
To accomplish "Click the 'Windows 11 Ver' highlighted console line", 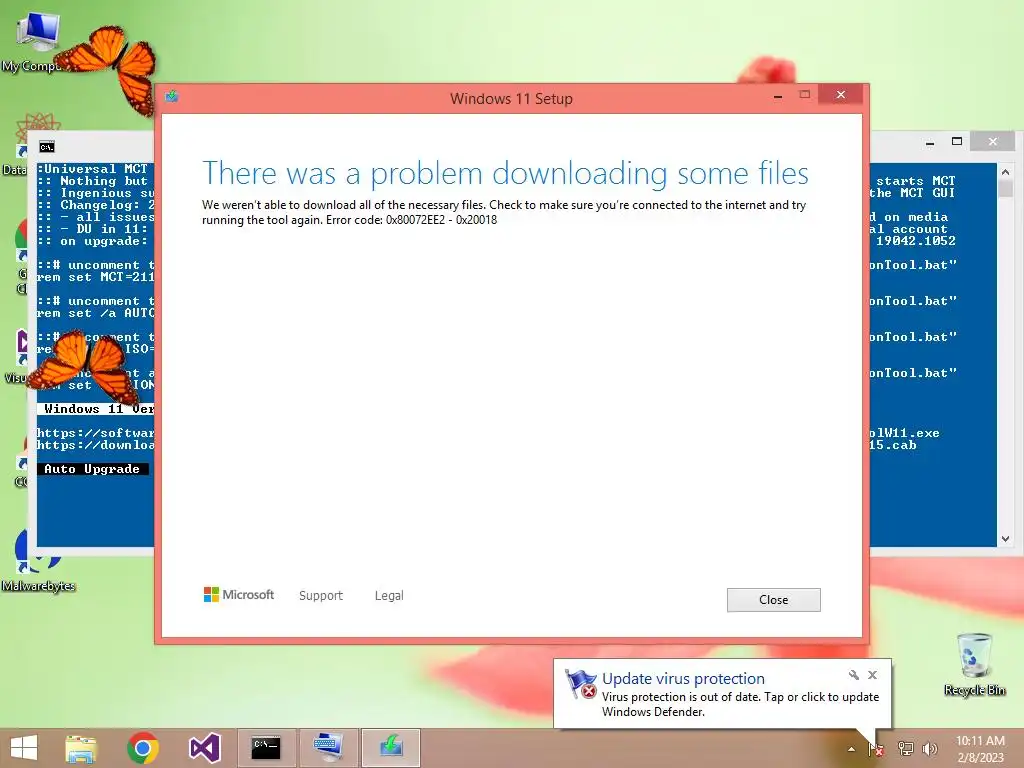I will (97, 409).
